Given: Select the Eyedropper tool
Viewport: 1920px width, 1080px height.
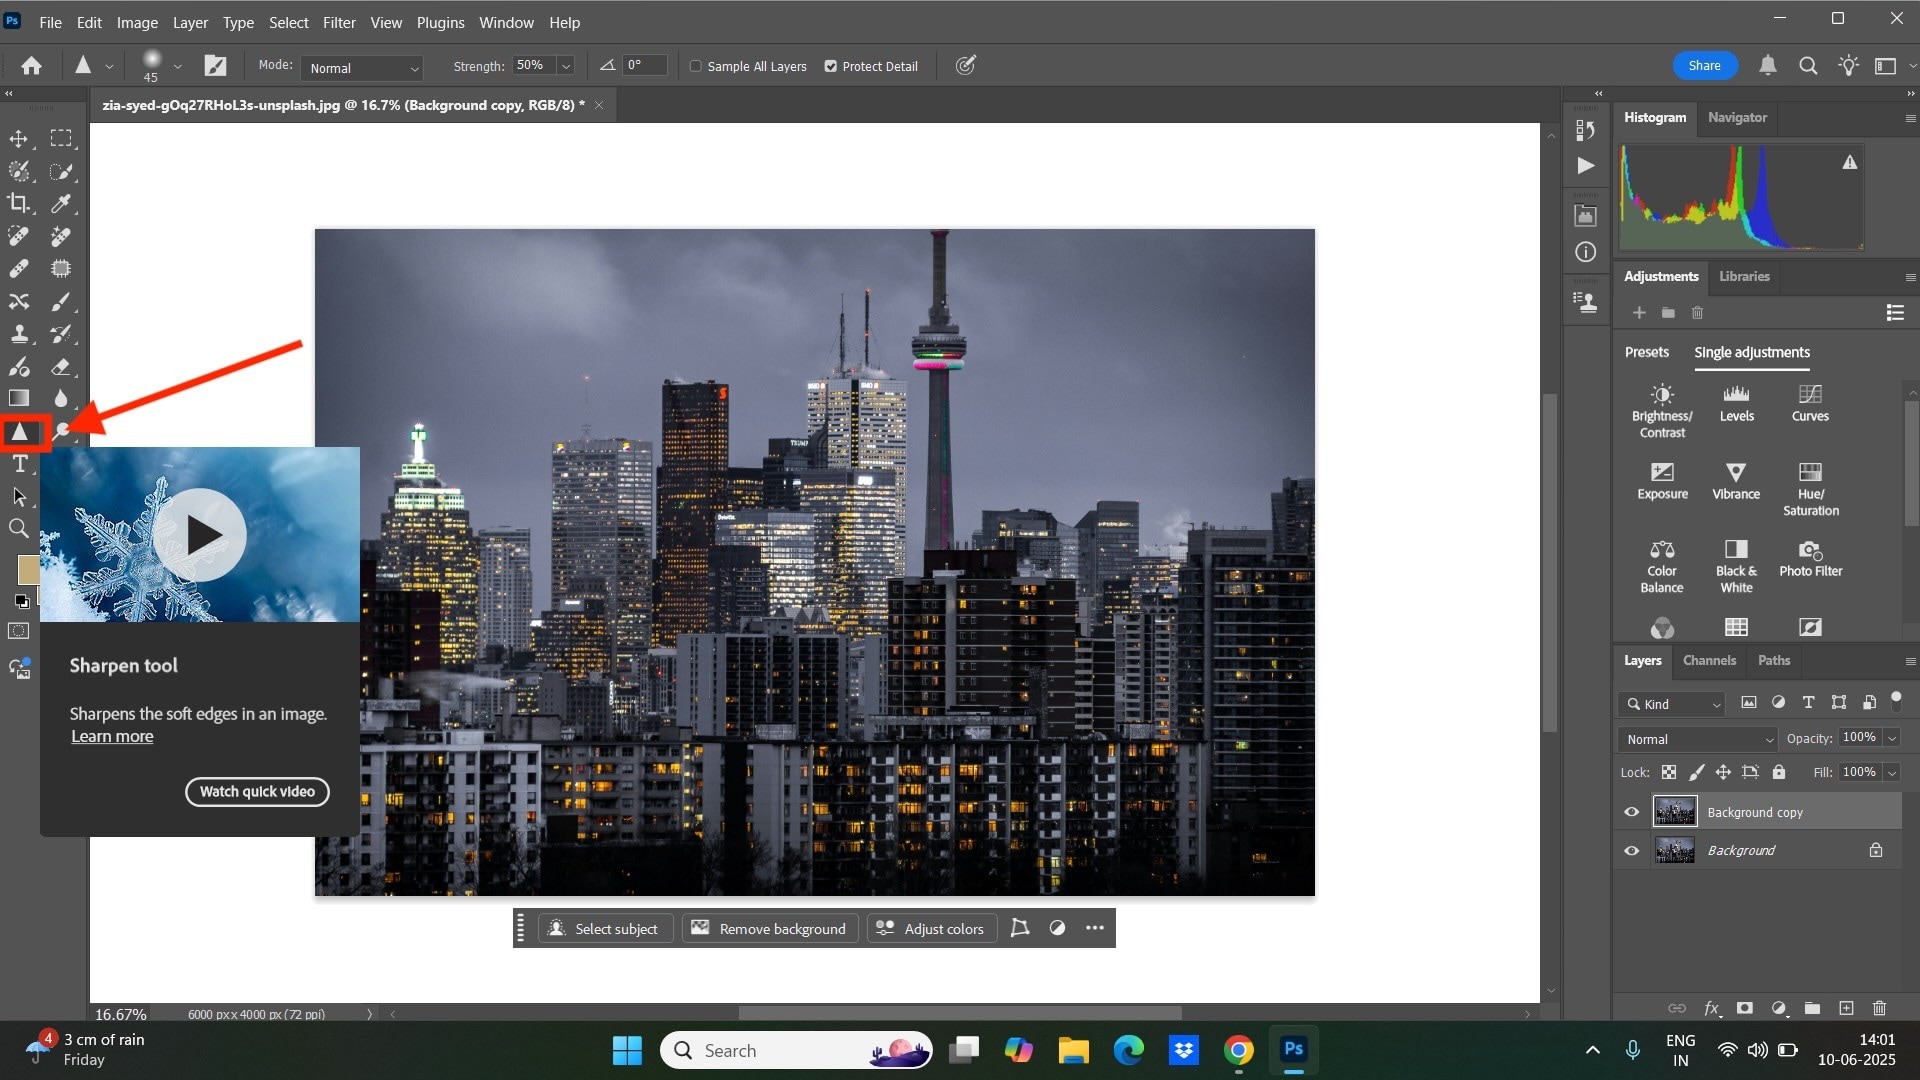Looking at the screenshot, I should 62,203.
